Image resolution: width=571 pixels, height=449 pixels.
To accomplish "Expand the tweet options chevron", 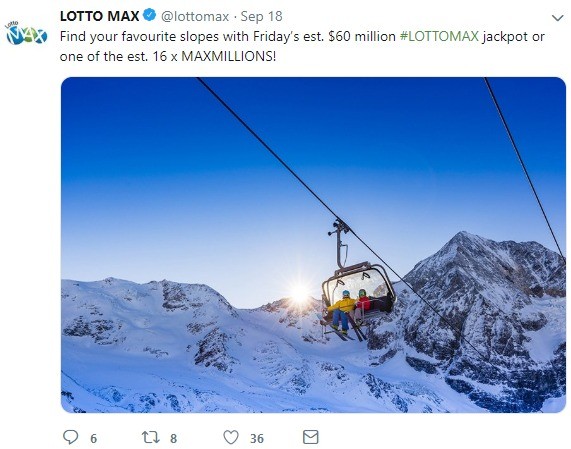I will (558, 18).
